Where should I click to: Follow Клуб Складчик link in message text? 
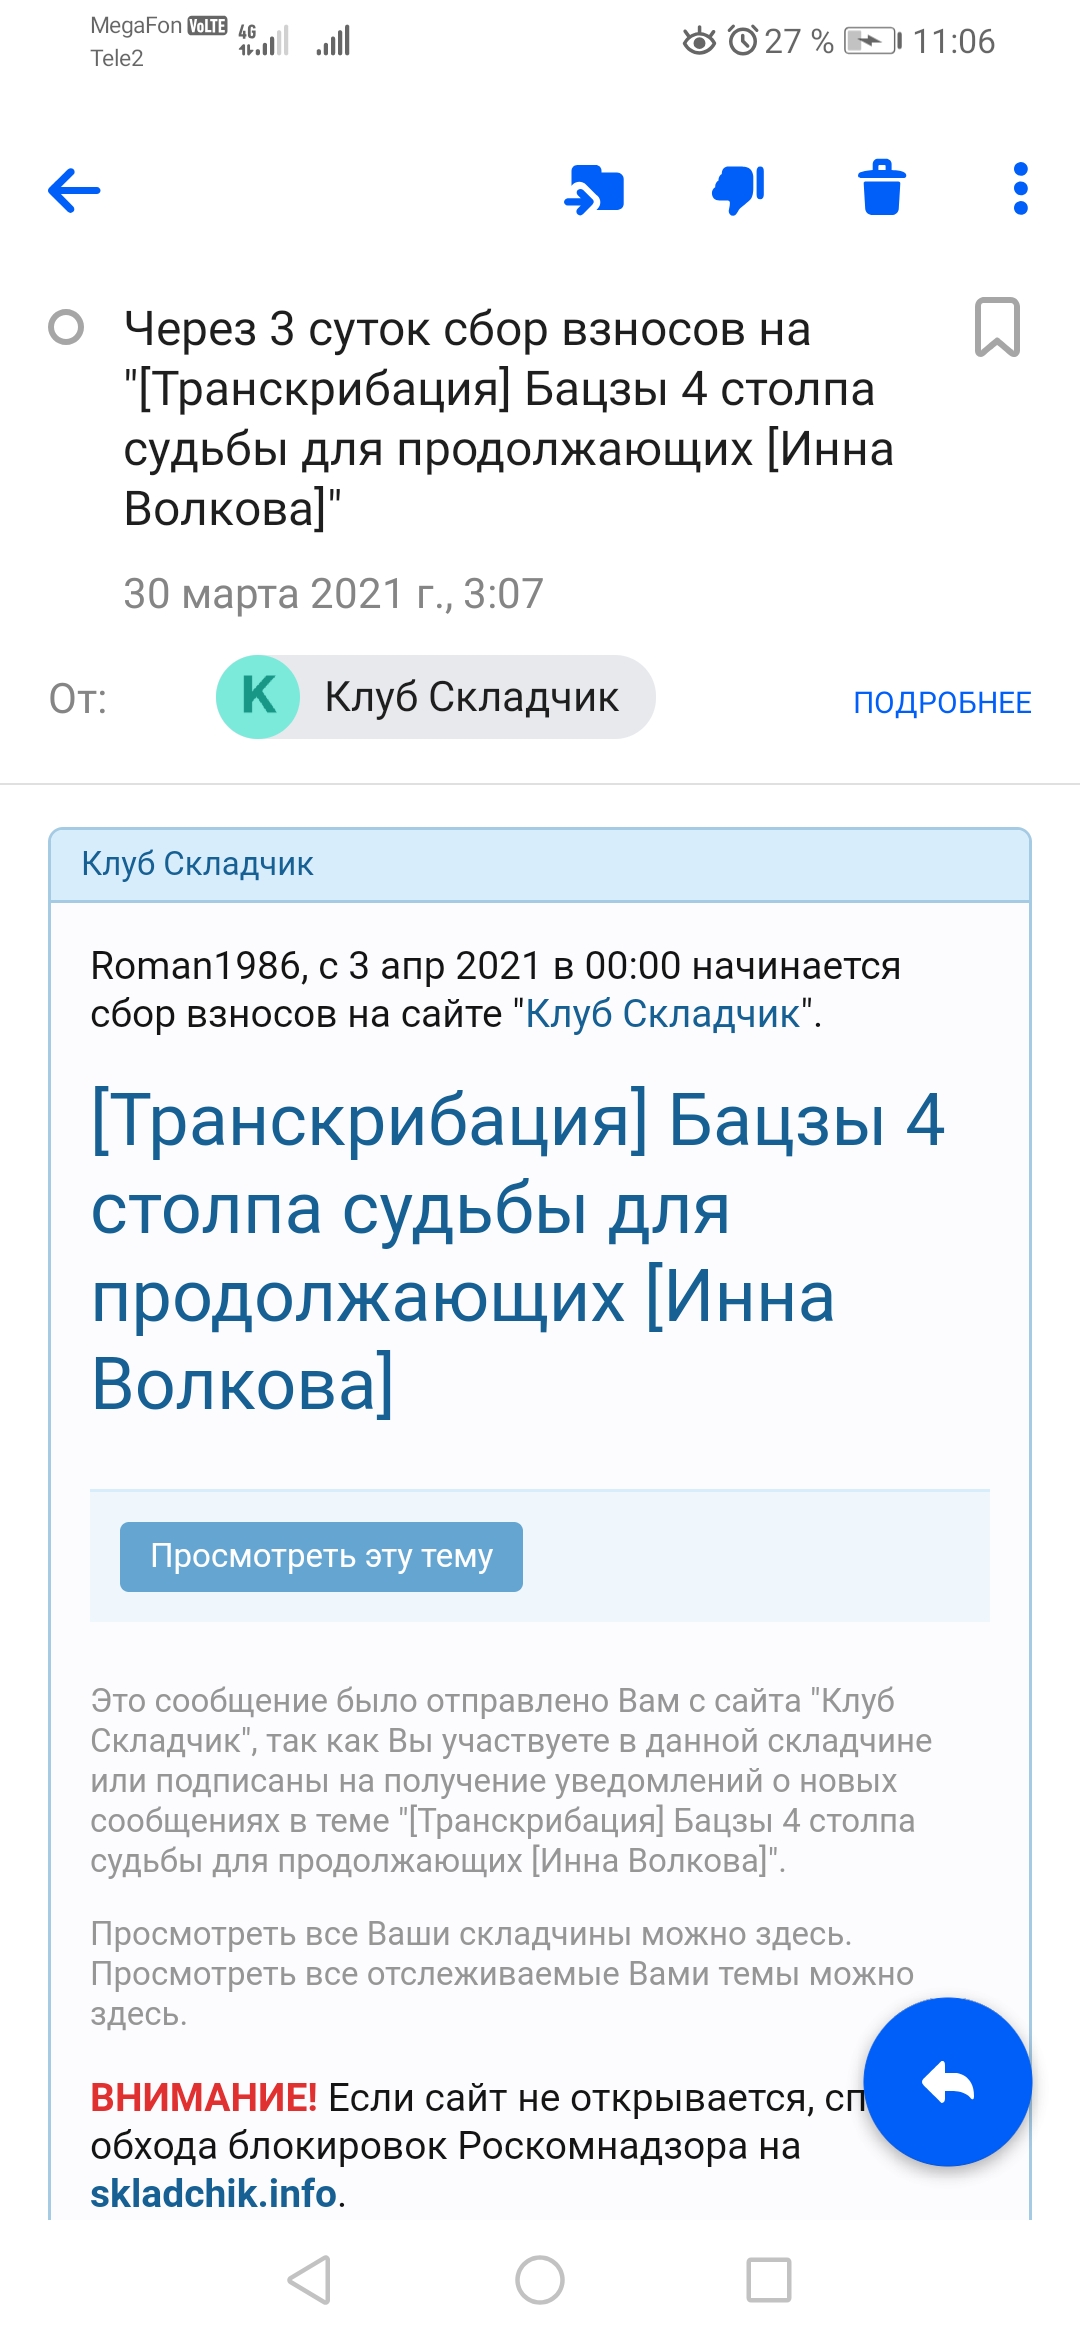click(x=662, y=1014)
